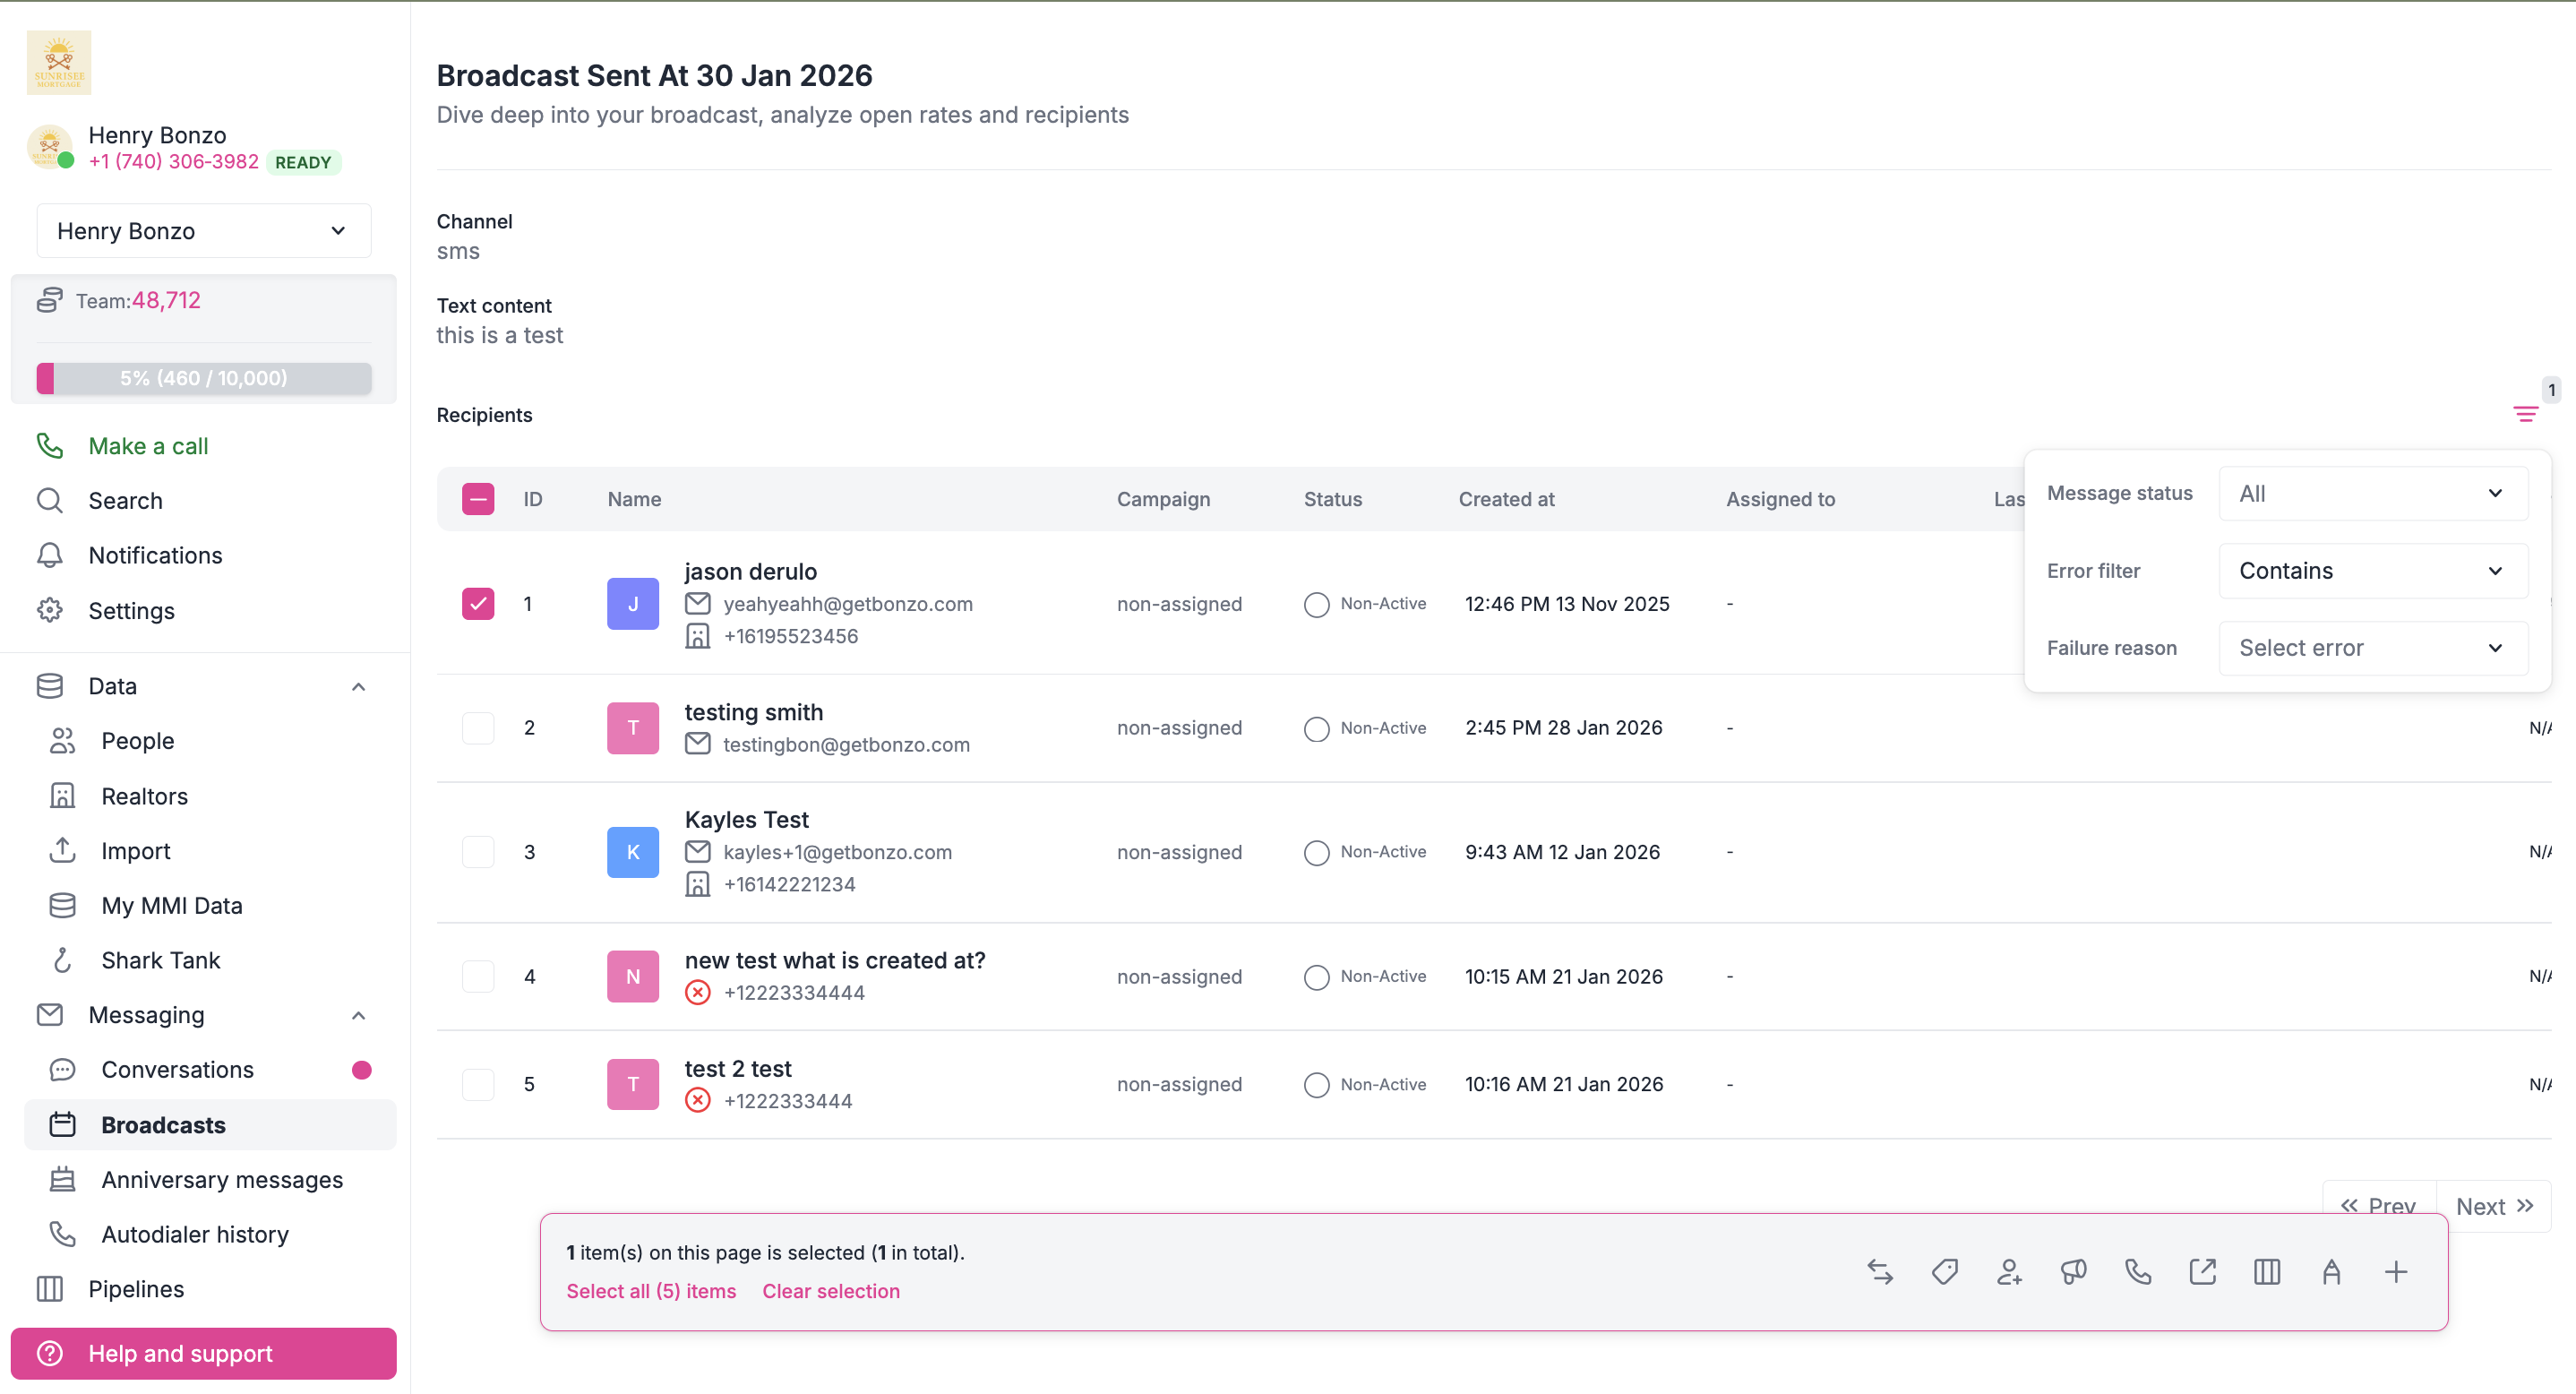This screenshot has height=1394, width=2576.
Task: Open the Error filter Contains dropdown
Action: click(x=2373, y=571)
